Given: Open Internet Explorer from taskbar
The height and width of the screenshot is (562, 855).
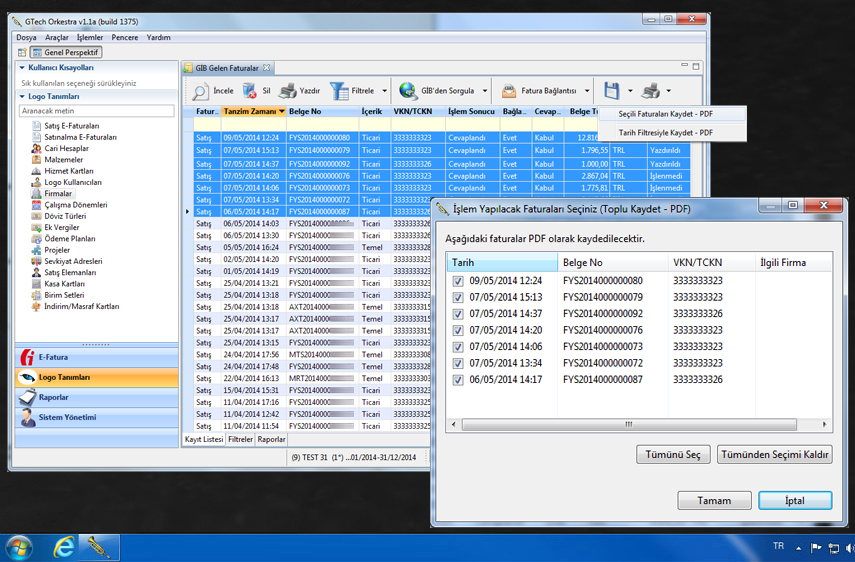Looking at the screenshot, I should click(63, 547).
